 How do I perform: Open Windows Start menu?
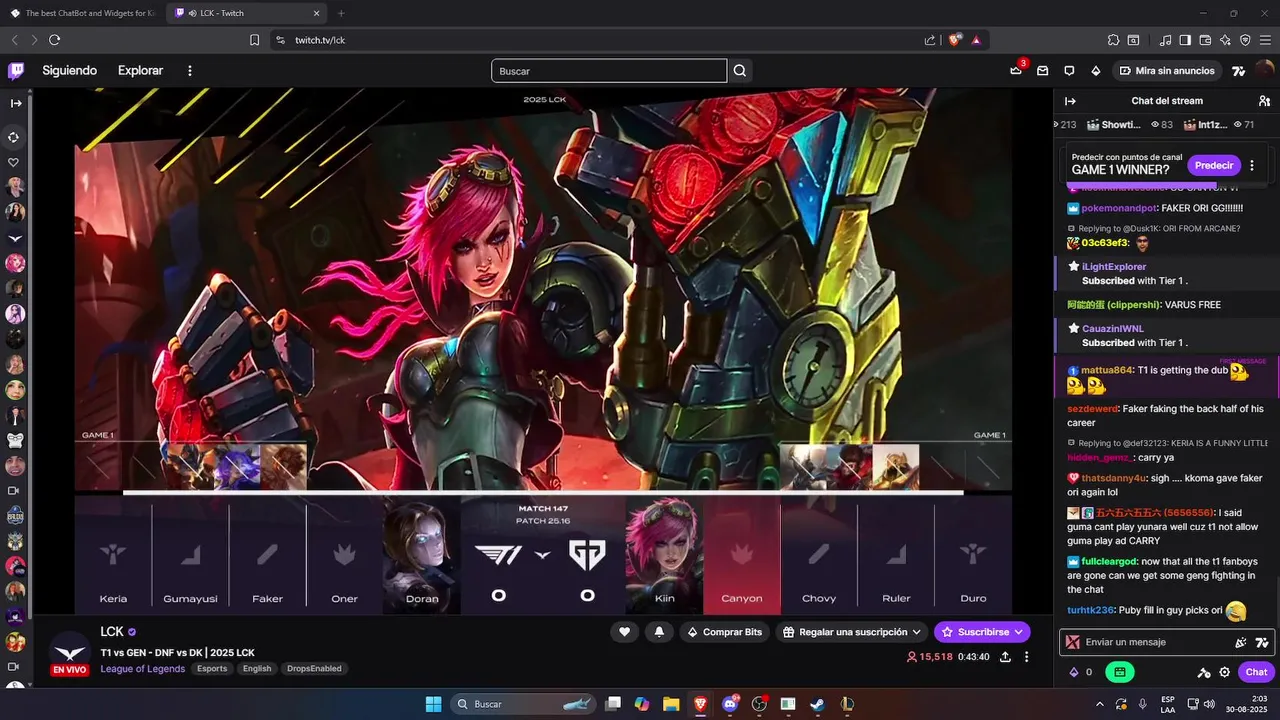pos(433,704)
